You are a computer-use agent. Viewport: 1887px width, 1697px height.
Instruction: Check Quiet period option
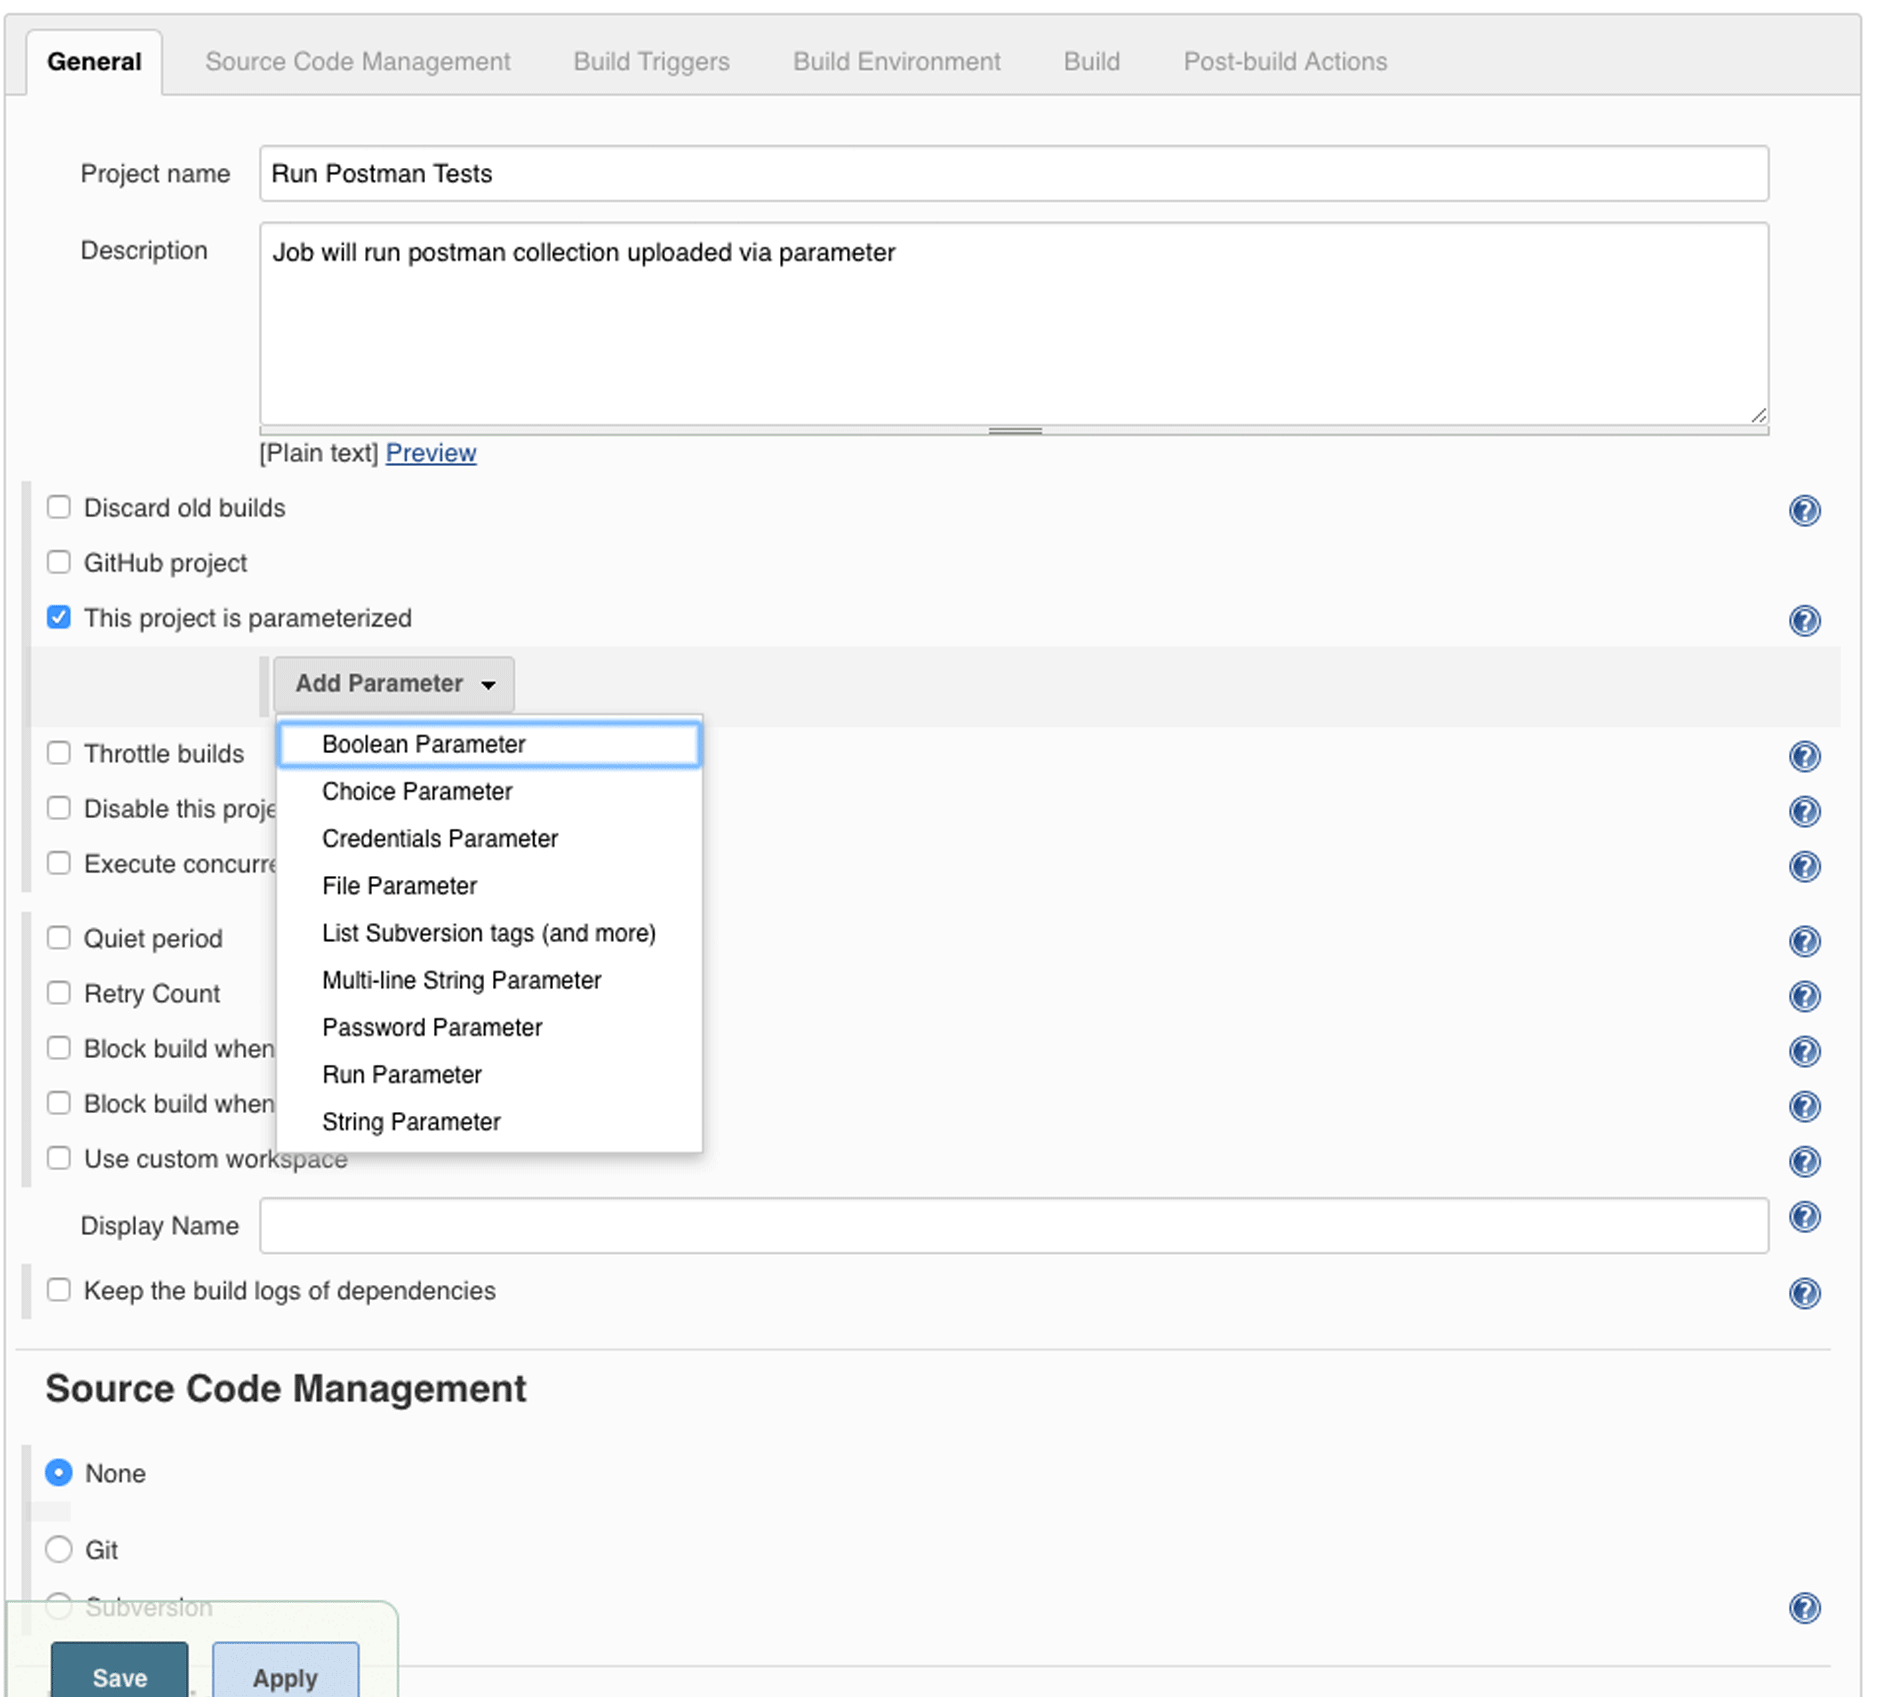click(x=59, y=937)
